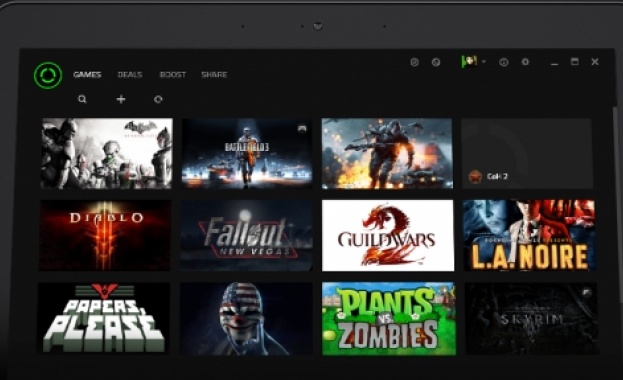Click the green Razer Cortex logo

point(48,75)
